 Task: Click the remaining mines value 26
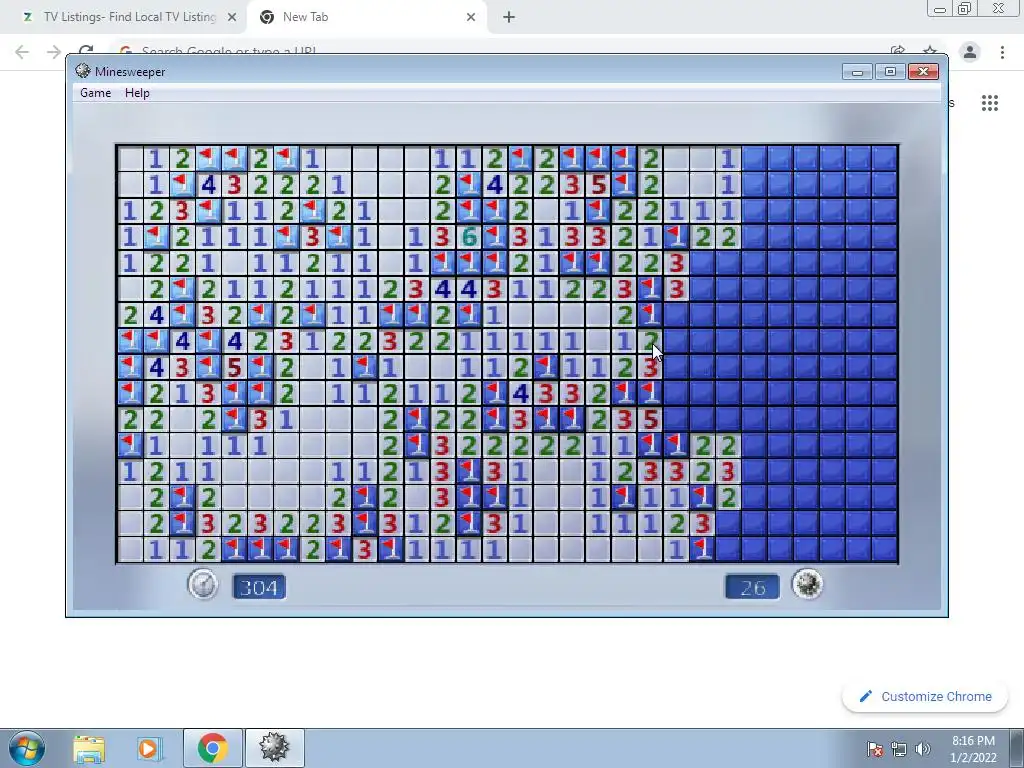[752, 587]
